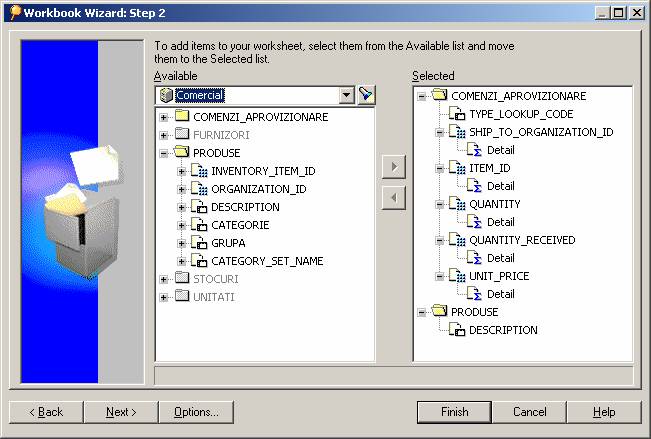Collapse COMENZI_APROVIZIONARE in the Selected list
This screenshot has width=651, height=439.
422,96
